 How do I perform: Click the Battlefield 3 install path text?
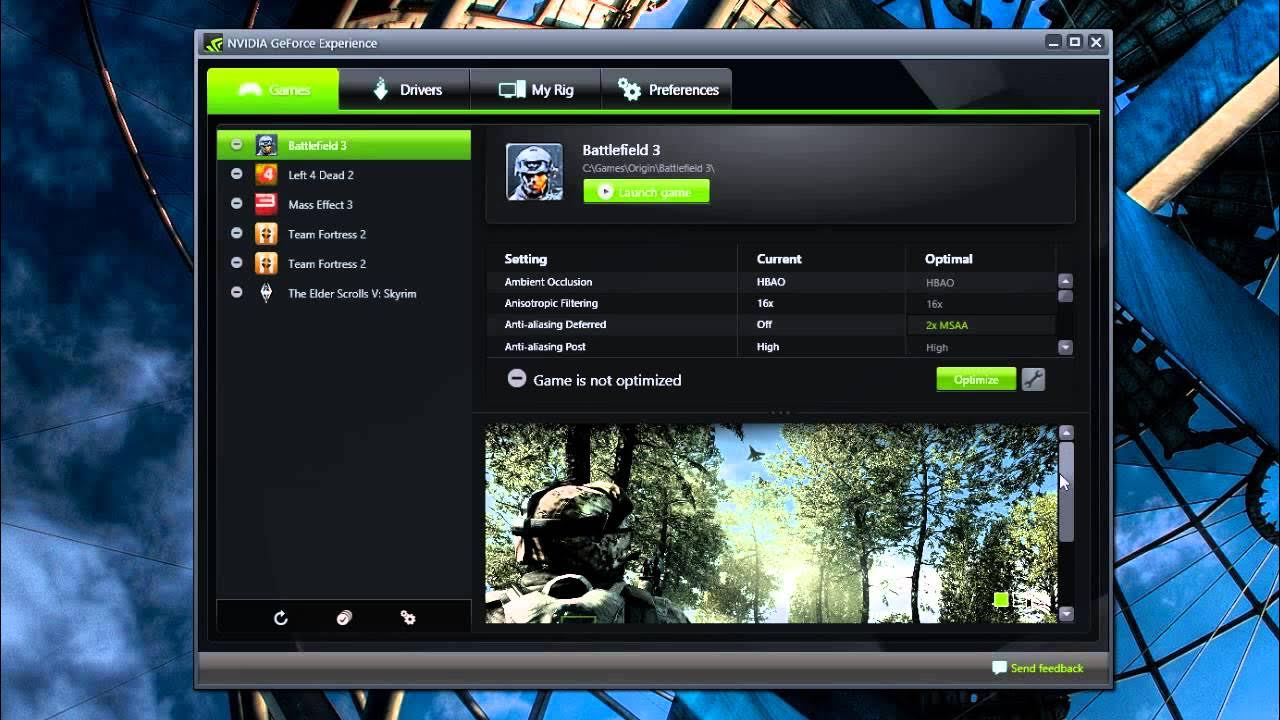coord(649,169)
